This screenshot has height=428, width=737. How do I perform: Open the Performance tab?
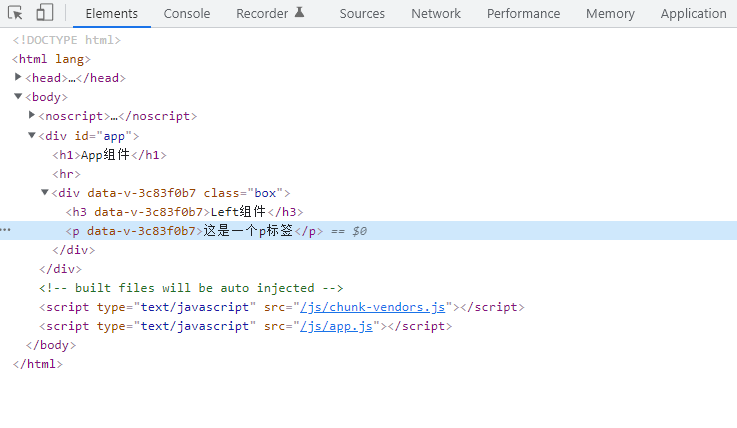click(x=523, y=14)
